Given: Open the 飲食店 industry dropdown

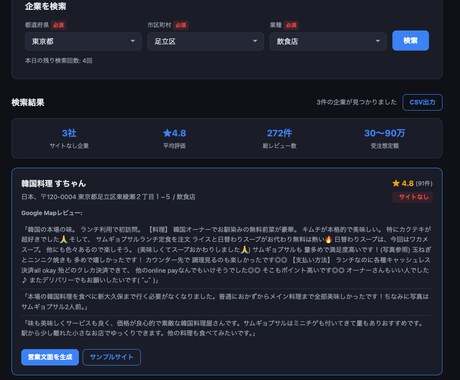Looking at the screenshot, I should [328, 41].
